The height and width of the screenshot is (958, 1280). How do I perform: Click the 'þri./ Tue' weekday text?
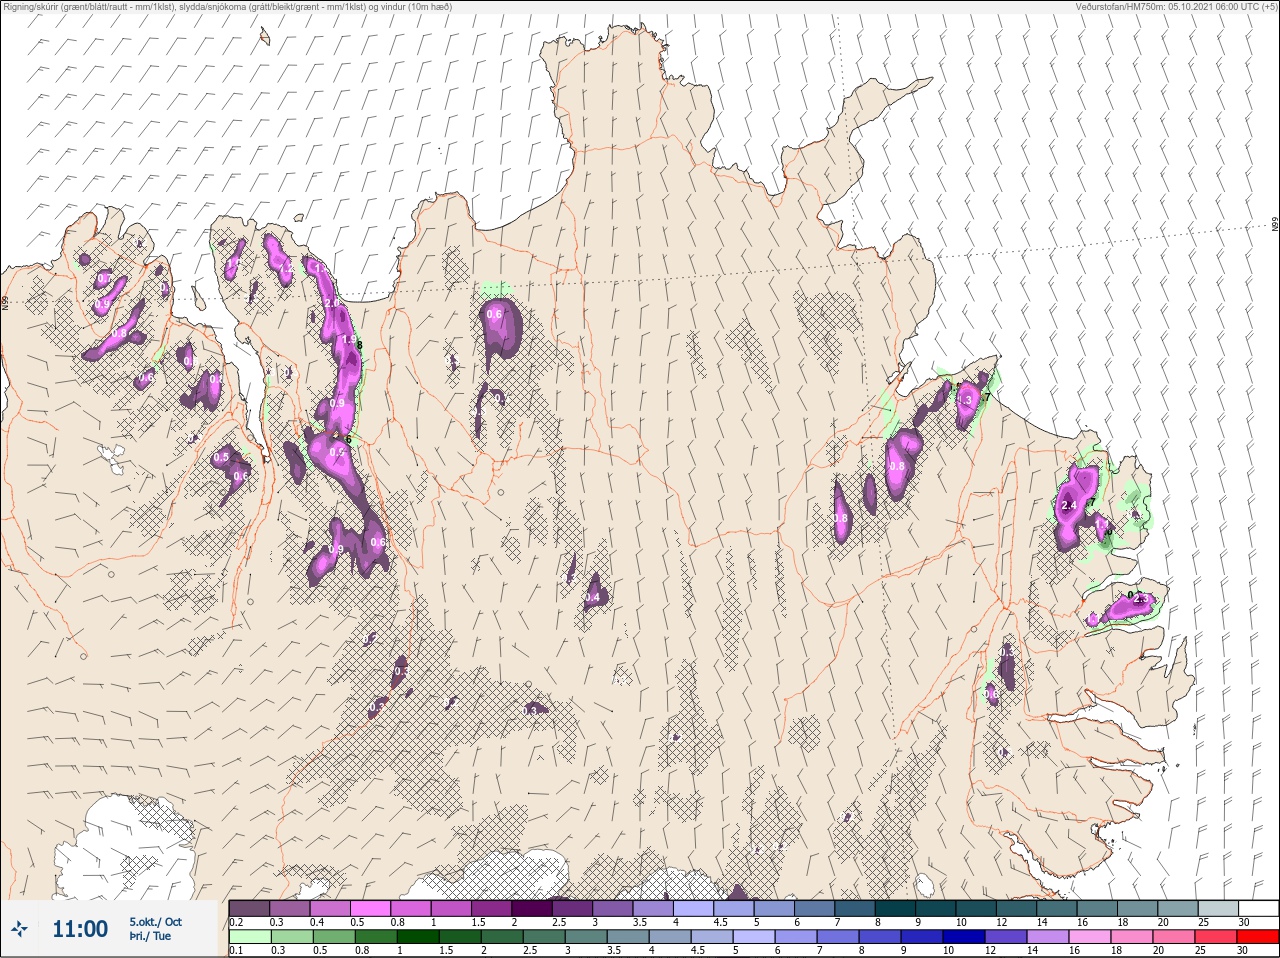coord(150,936)
